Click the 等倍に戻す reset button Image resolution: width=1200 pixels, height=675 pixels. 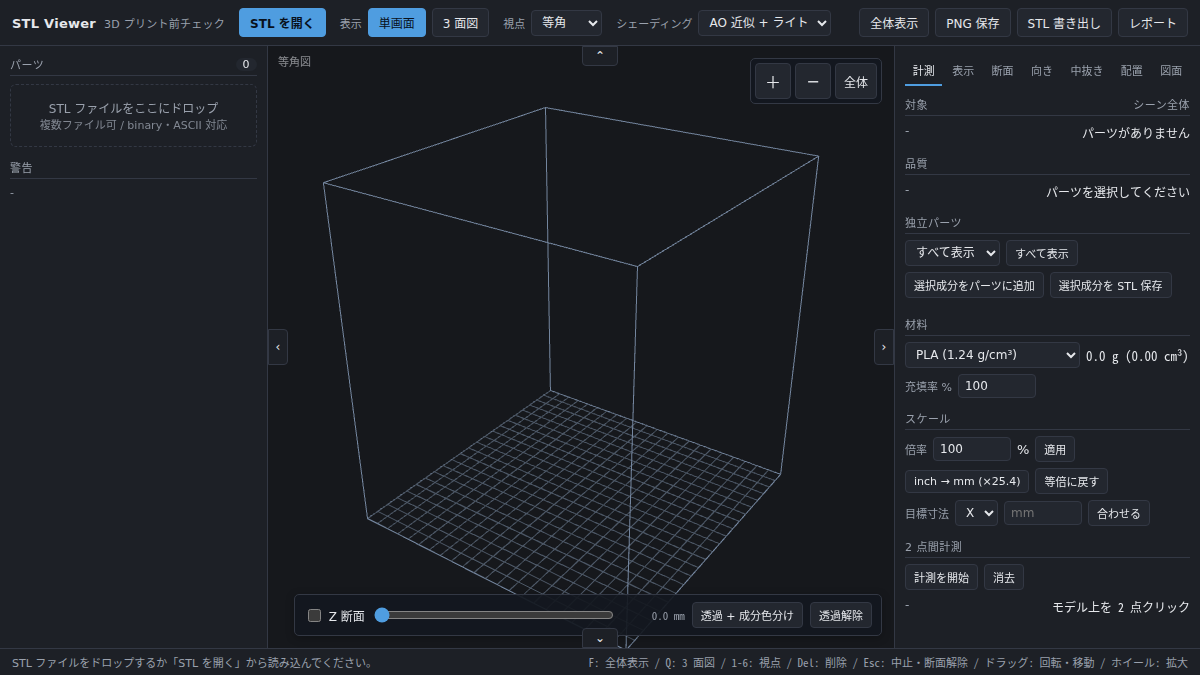[x=1071, y=481]
